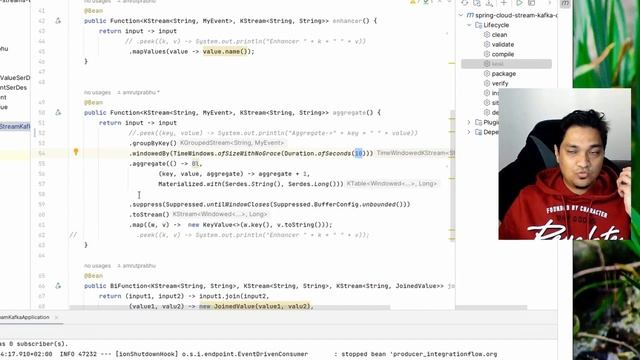Click the Materialized.with(Serdes.String() line

[x=251, y=184]
